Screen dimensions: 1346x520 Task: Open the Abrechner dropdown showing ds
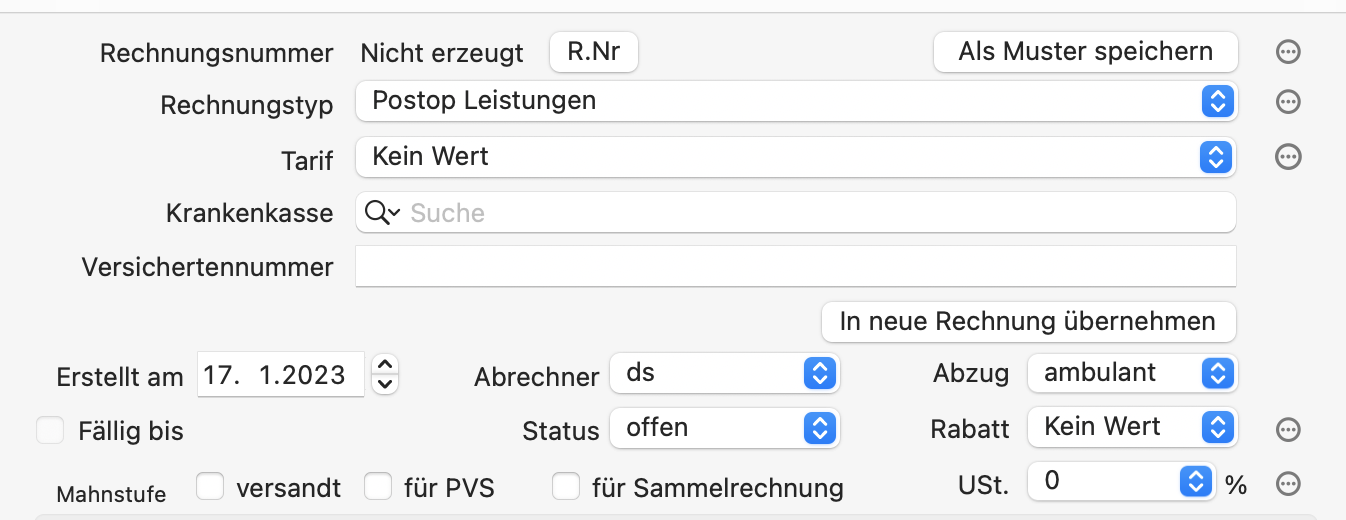[x=725, y=373]
